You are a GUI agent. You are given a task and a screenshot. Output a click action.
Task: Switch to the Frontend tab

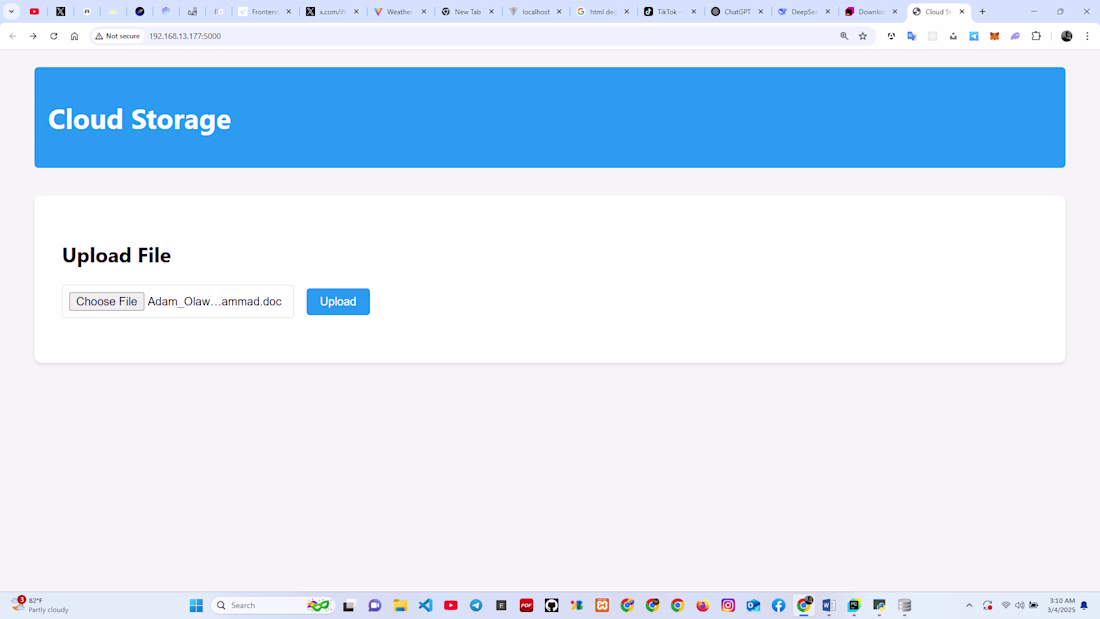pos(265,11)
